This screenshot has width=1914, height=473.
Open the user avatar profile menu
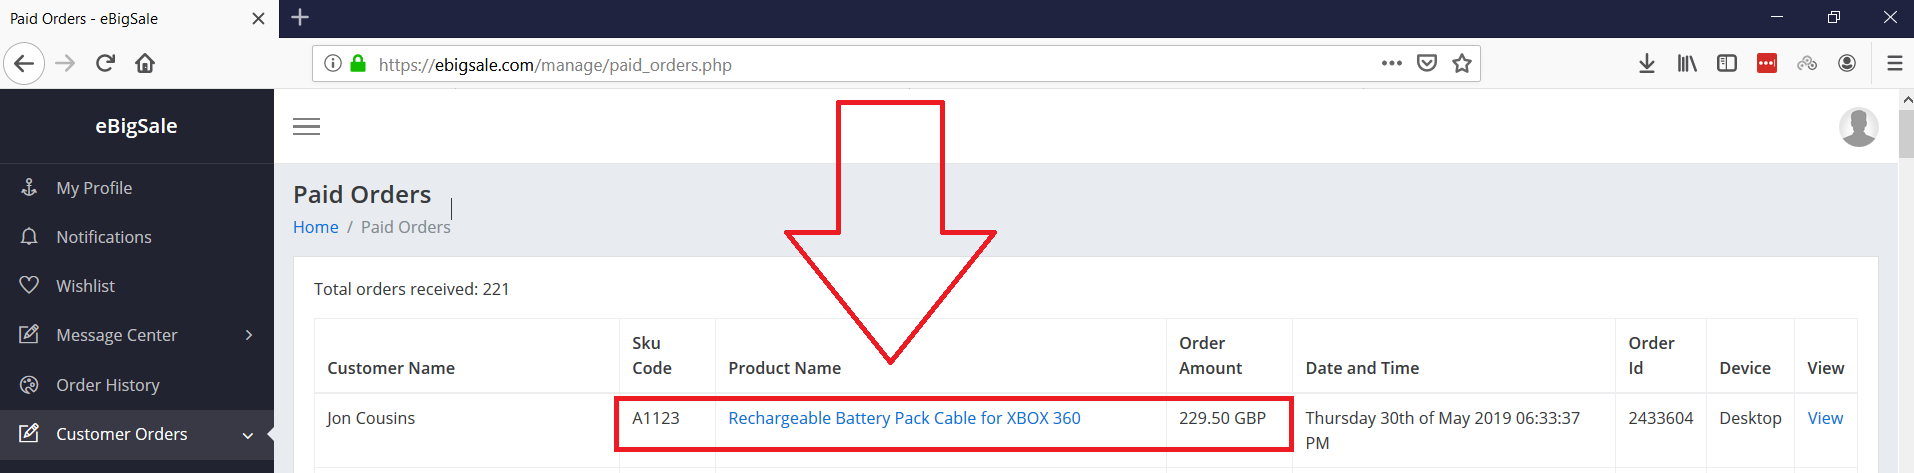pos(1858,127)
